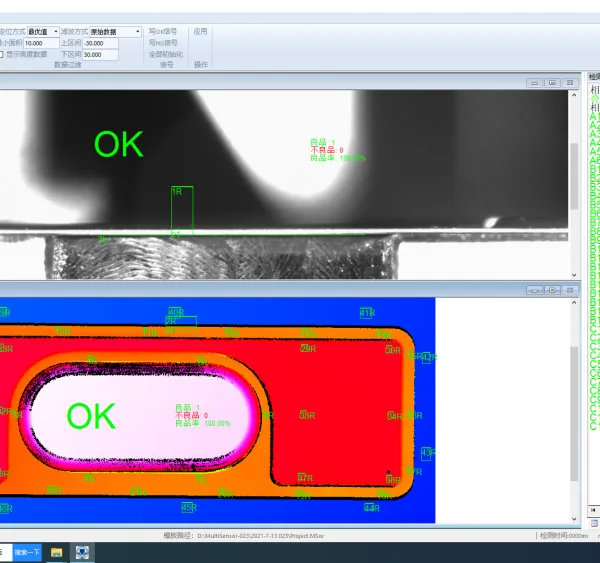Maximize the upper camera image pane
This screenshot has height=563, width=600.
coord(552,83)
